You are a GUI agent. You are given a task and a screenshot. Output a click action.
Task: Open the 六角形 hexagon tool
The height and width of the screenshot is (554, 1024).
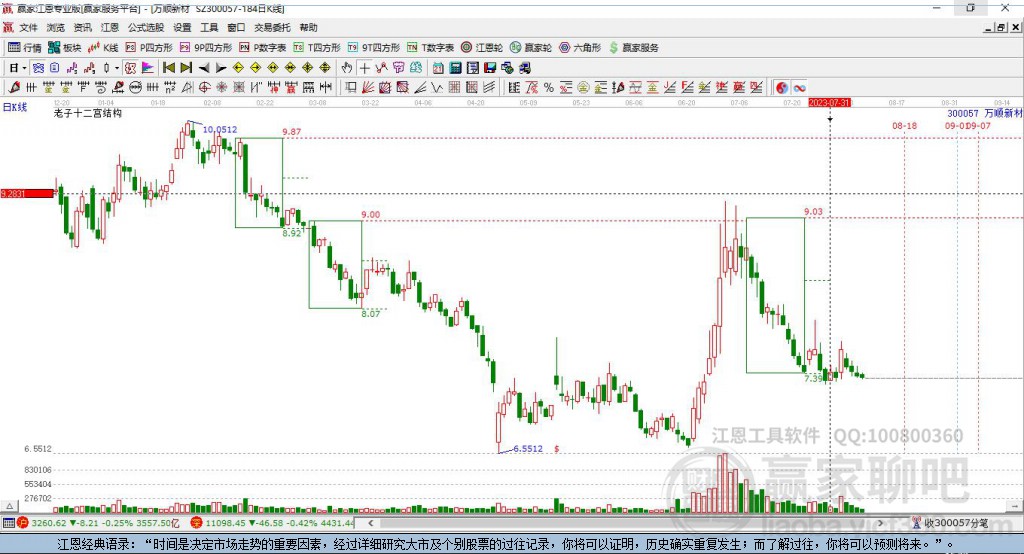(x=580, y=48)
